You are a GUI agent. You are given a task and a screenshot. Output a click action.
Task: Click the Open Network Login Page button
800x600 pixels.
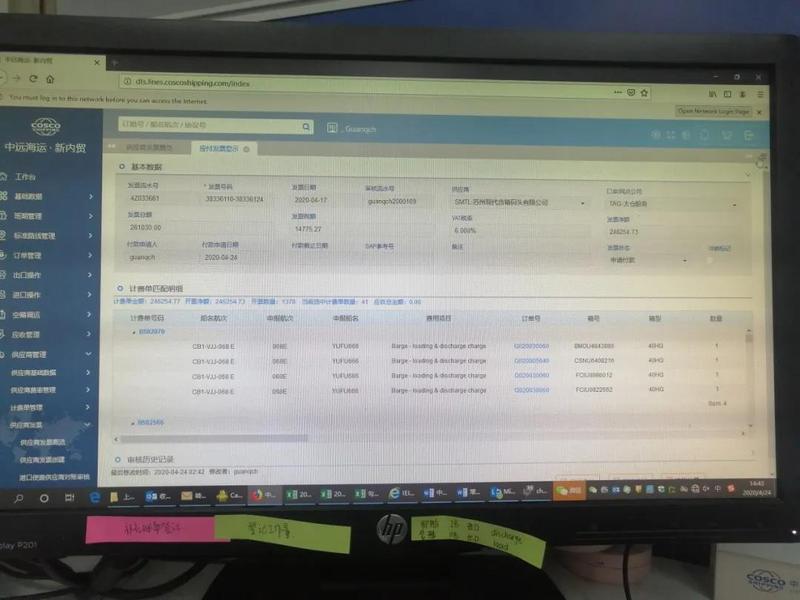coord(714,111)
